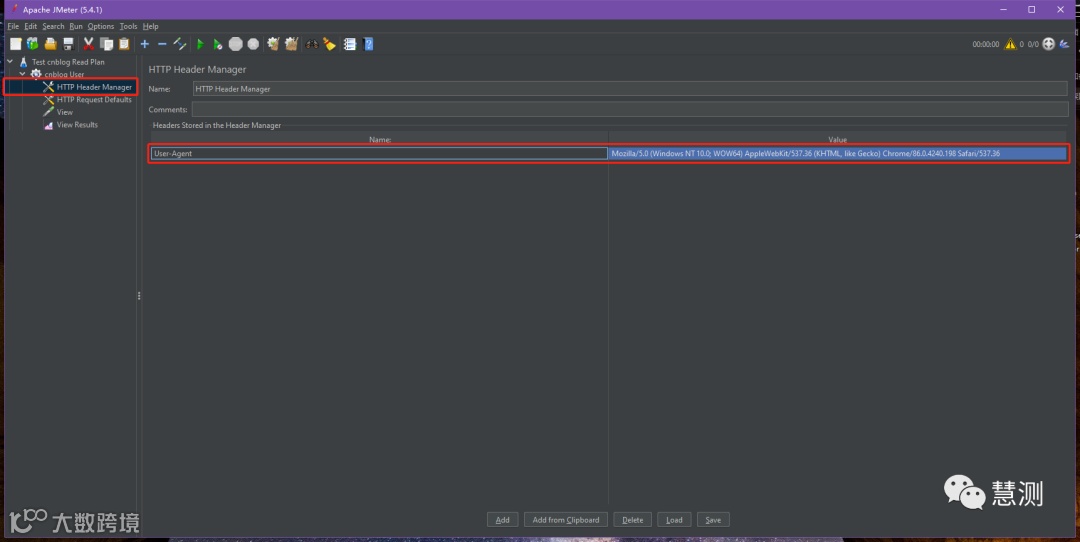Open the Help menu
The width and height of the screenshot is (1080, 542).
point(150,26)
